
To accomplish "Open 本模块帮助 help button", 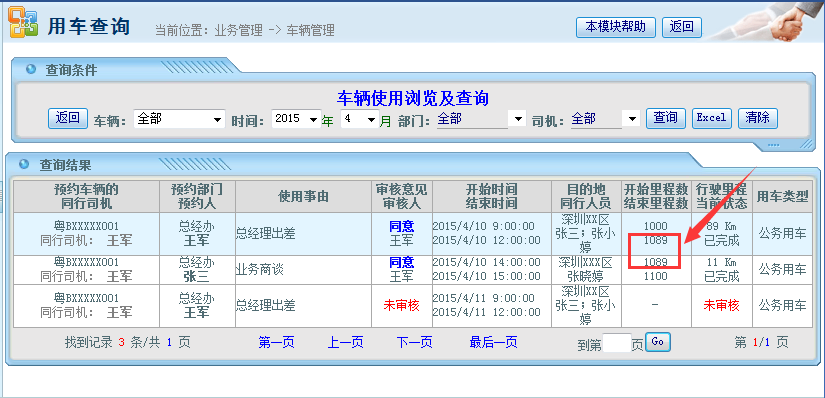I will pos(616,27).
